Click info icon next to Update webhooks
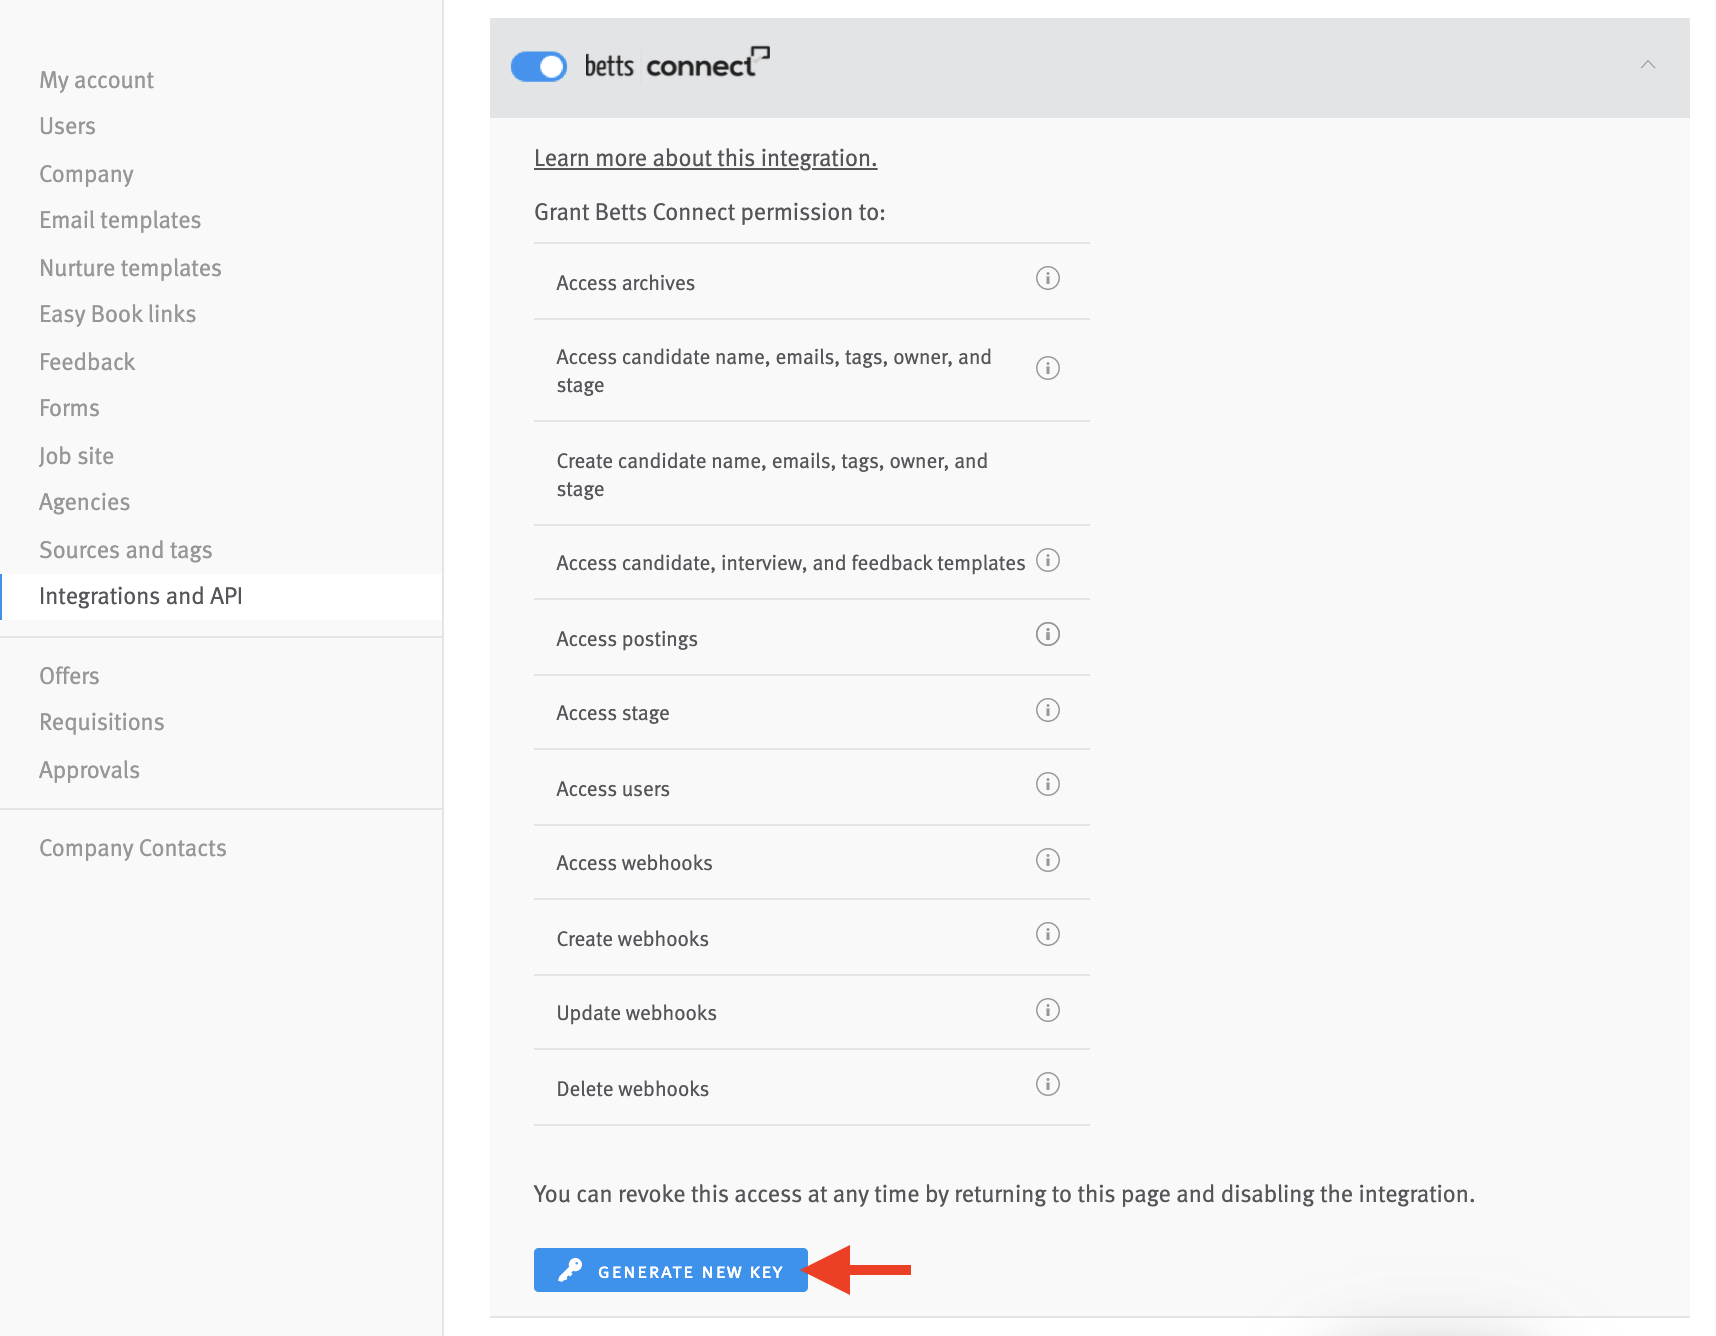 click(x=1047, y=1010)
